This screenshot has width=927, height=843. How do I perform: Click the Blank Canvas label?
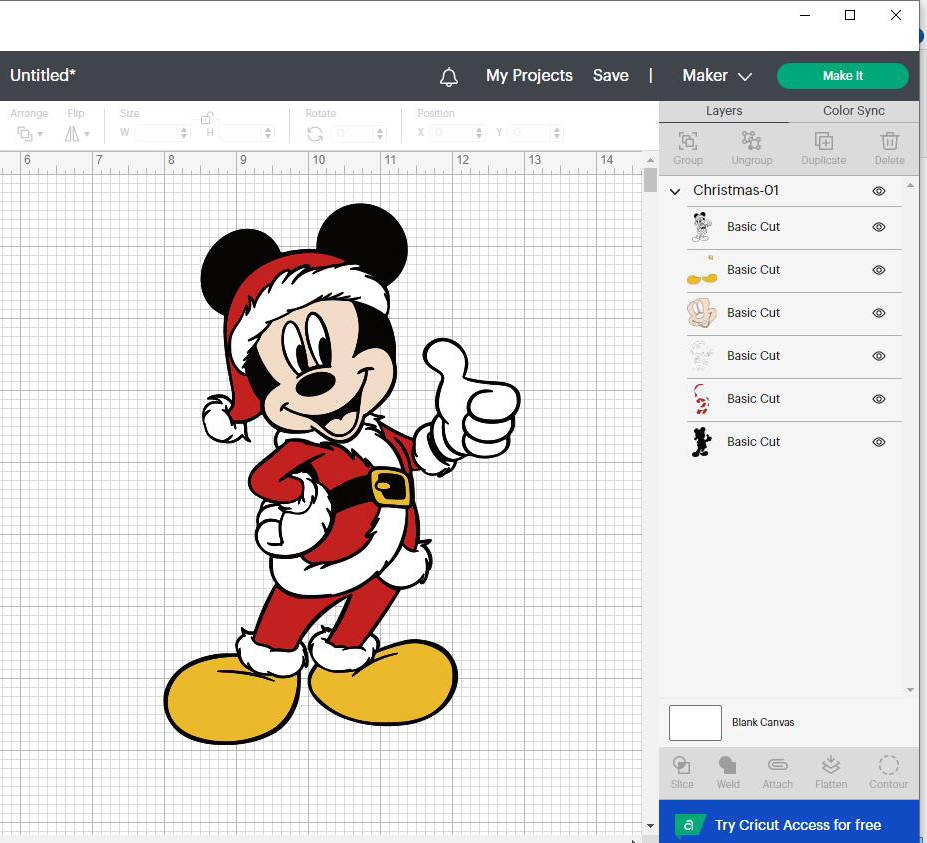(x=763, y=722)
